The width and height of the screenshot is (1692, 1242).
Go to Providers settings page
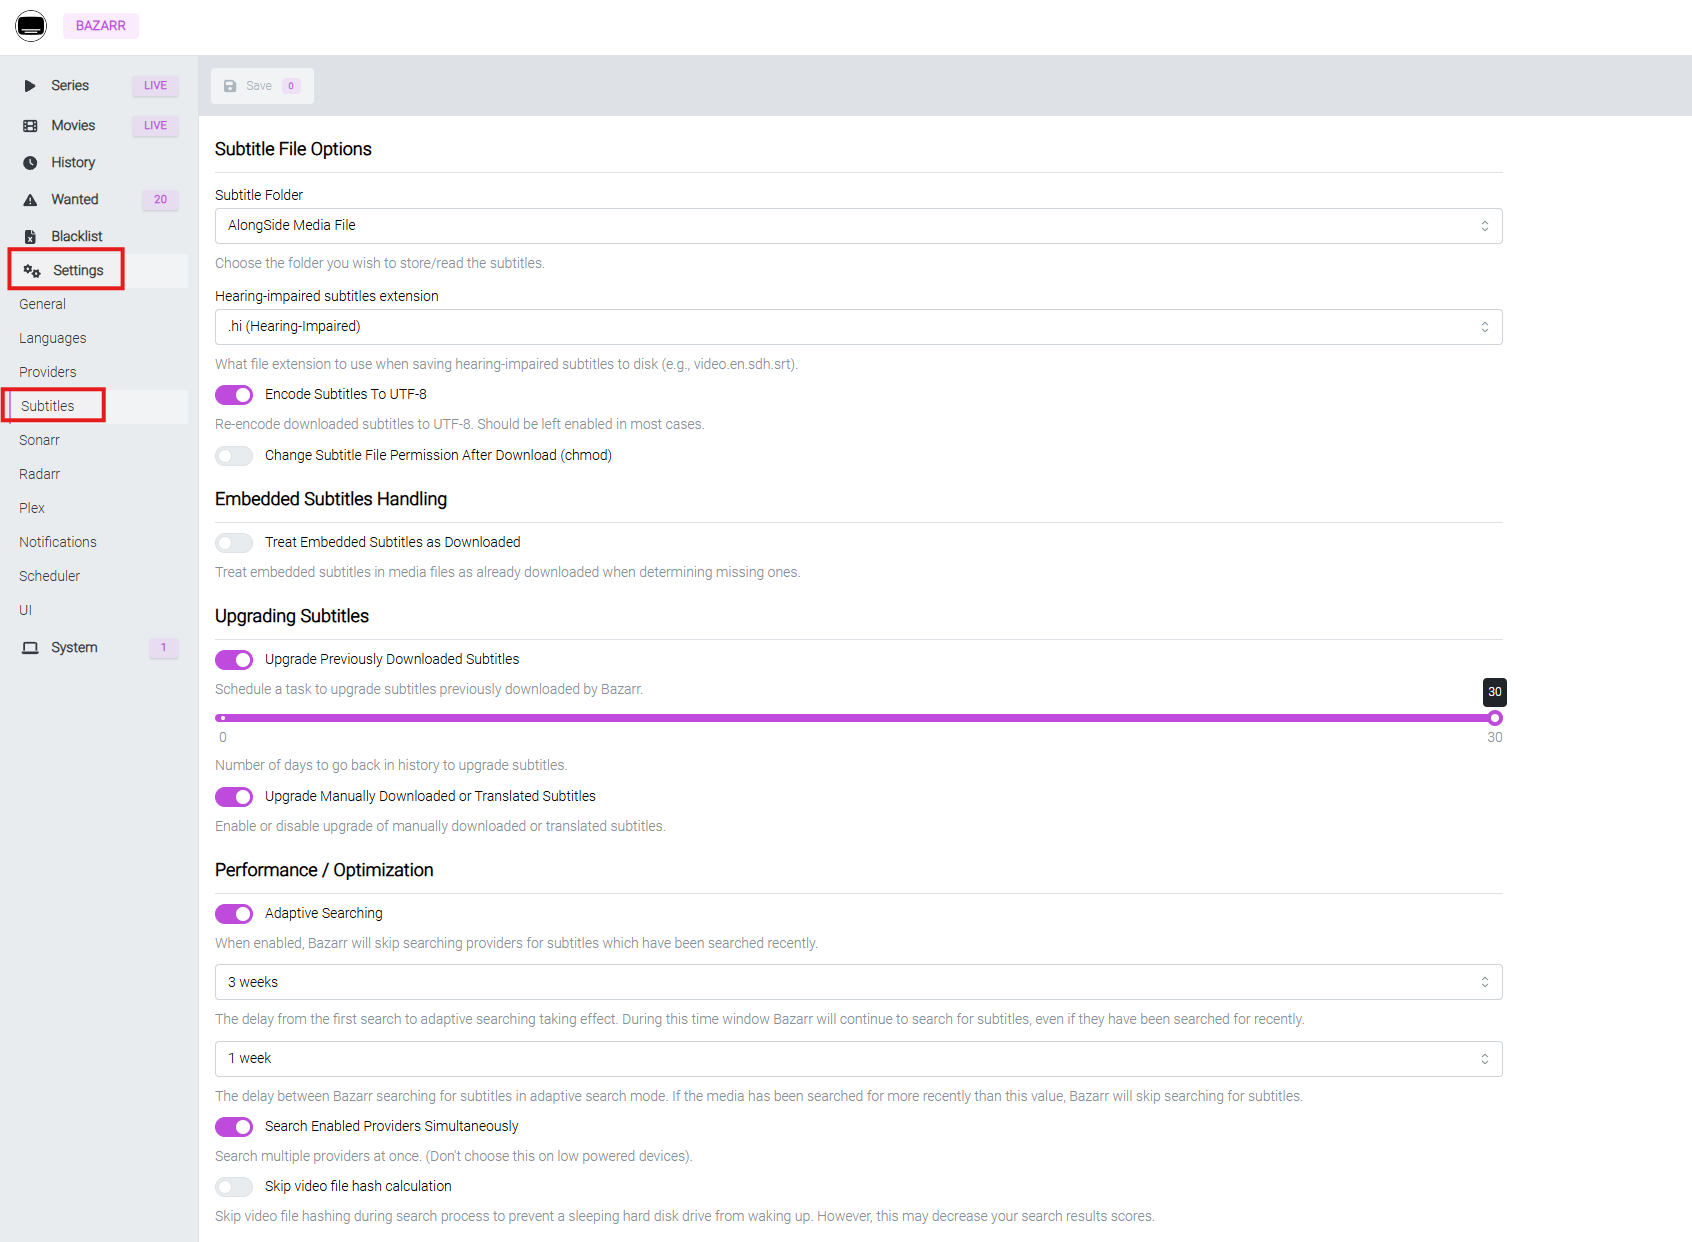click(48, 372)
